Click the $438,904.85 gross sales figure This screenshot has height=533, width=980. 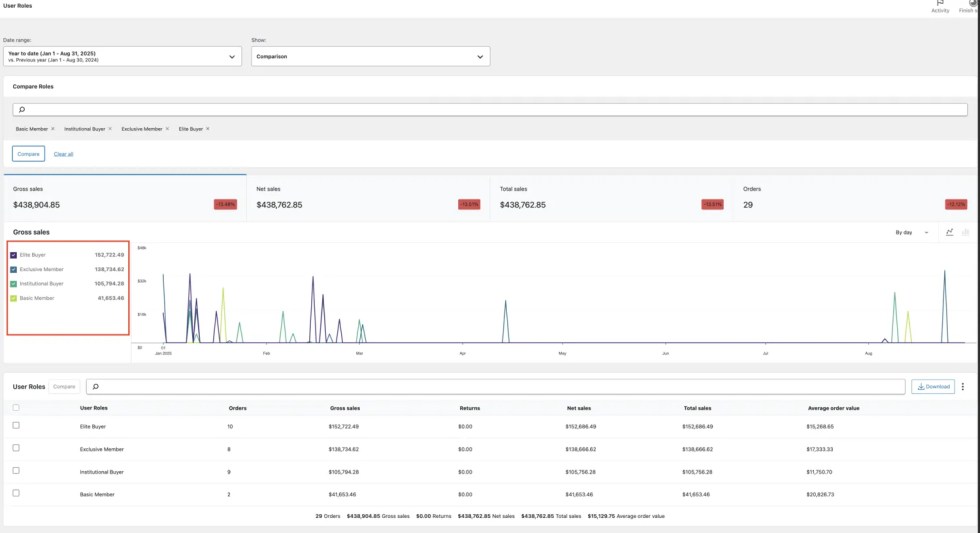36,205
